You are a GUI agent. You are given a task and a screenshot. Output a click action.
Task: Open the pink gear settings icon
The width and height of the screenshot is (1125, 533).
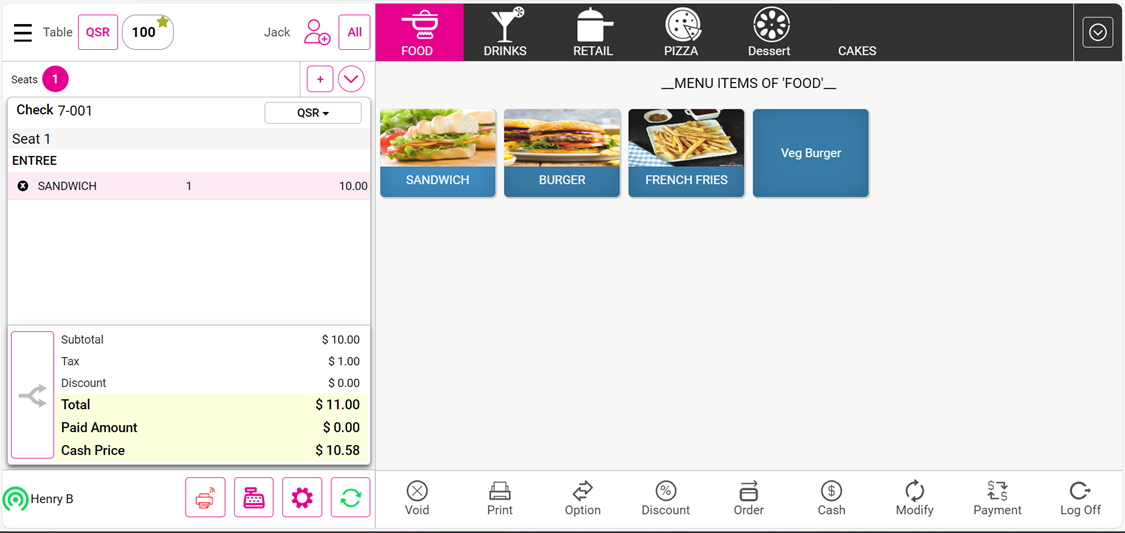[302, 497]
